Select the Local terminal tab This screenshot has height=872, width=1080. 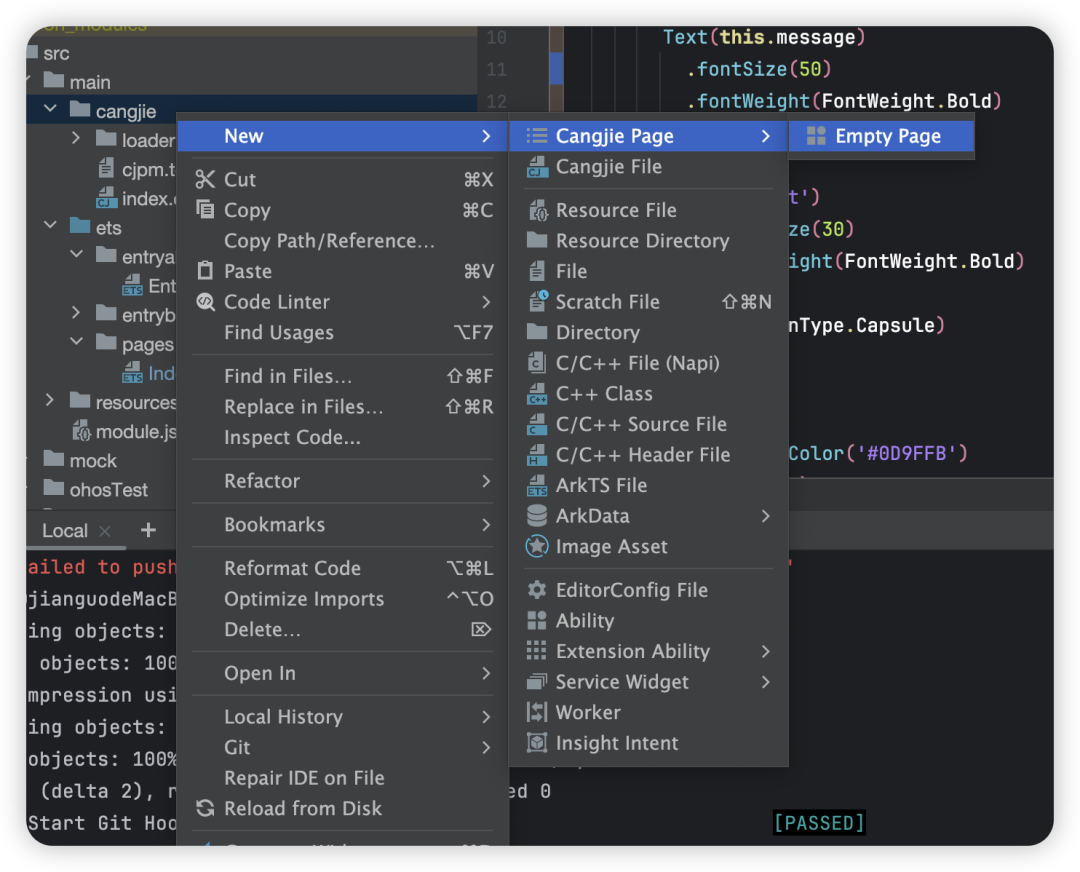[x=65, y=531]
